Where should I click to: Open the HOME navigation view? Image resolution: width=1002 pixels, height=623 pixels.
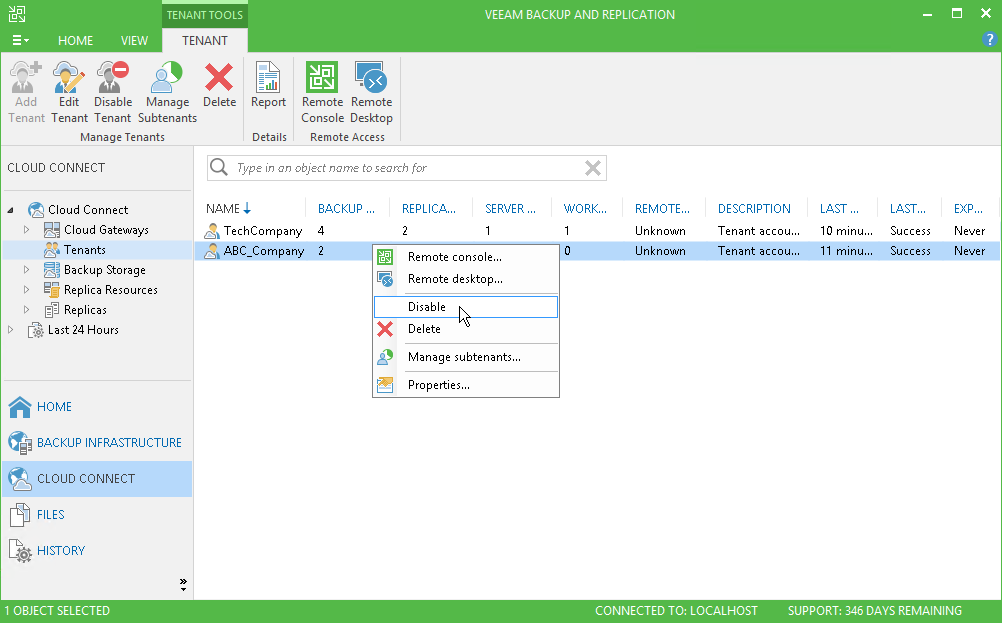pos(97,407)
